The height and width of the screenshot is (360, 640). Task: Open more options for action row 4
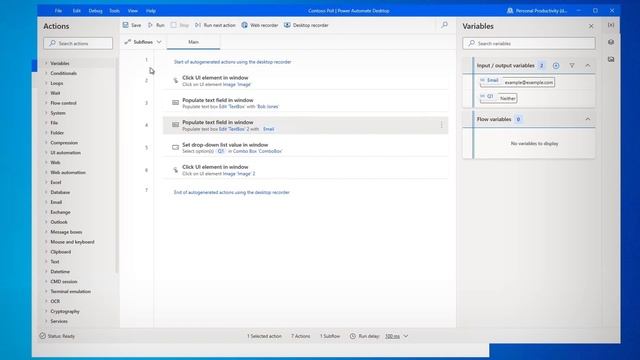click(441, 125)
